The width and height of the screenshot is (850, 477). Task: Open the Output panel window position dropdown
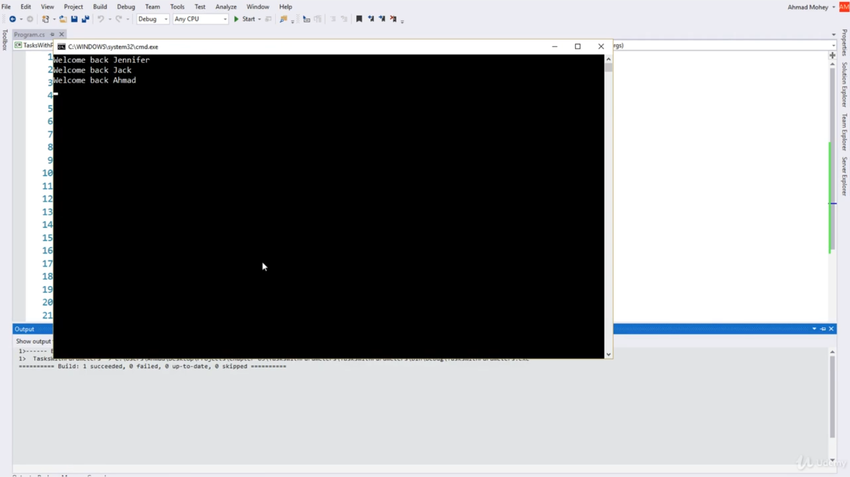click(814, 329)
